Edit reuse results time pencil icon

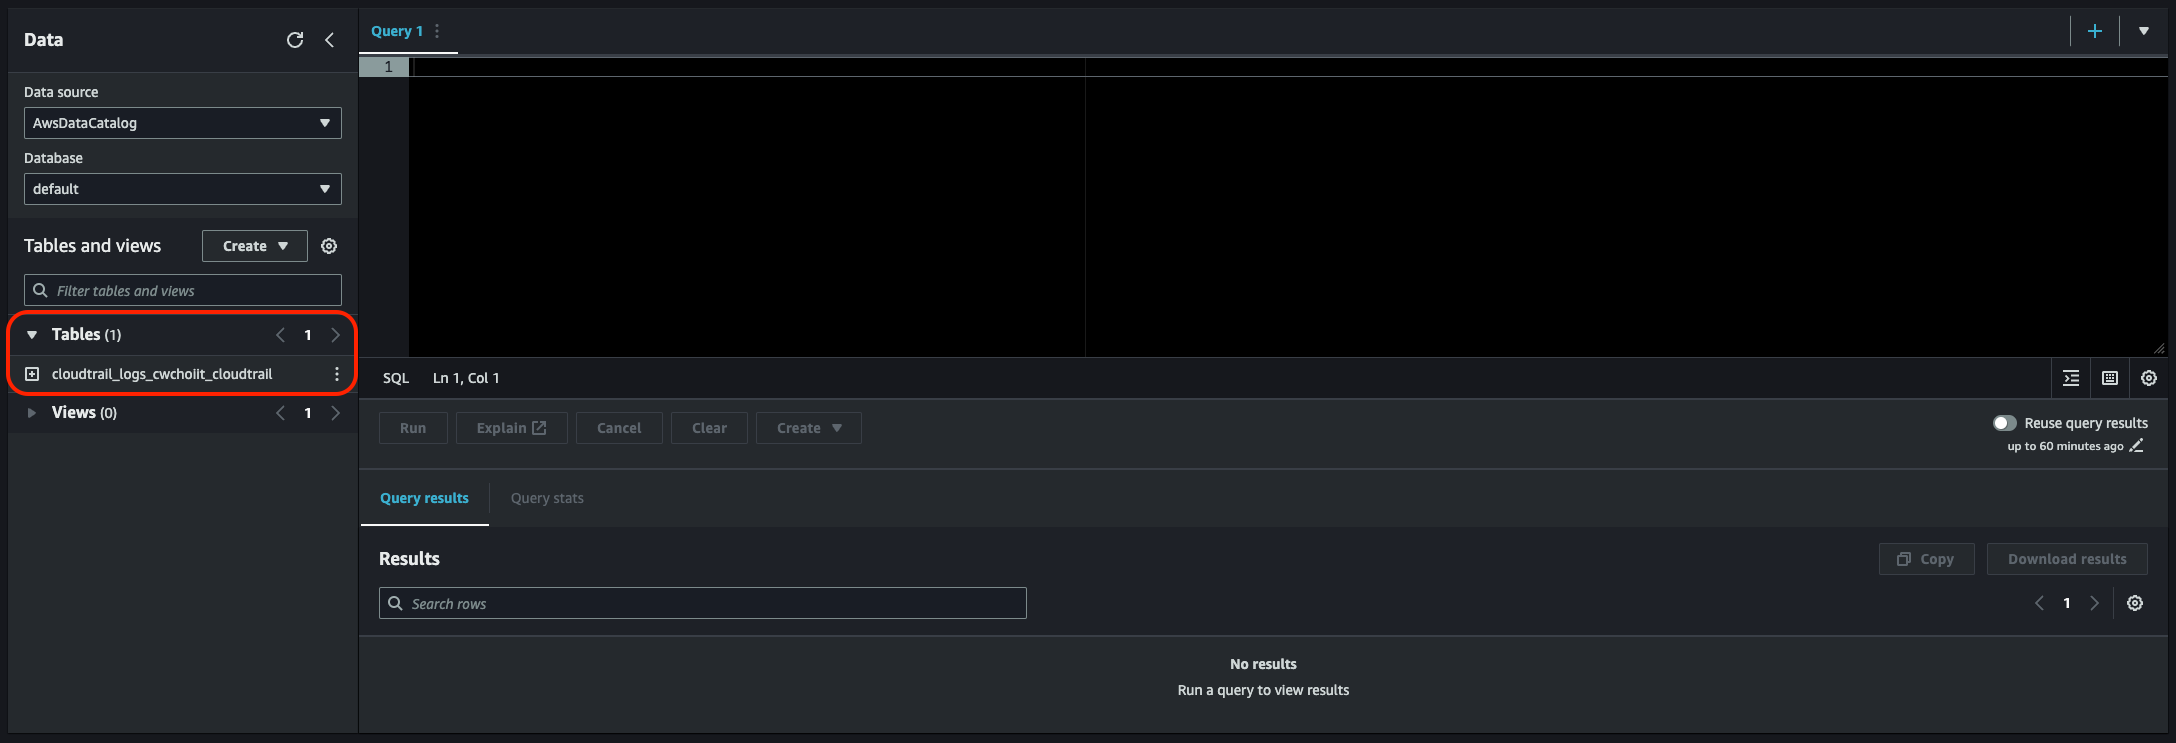click(x=2136, y=446)
